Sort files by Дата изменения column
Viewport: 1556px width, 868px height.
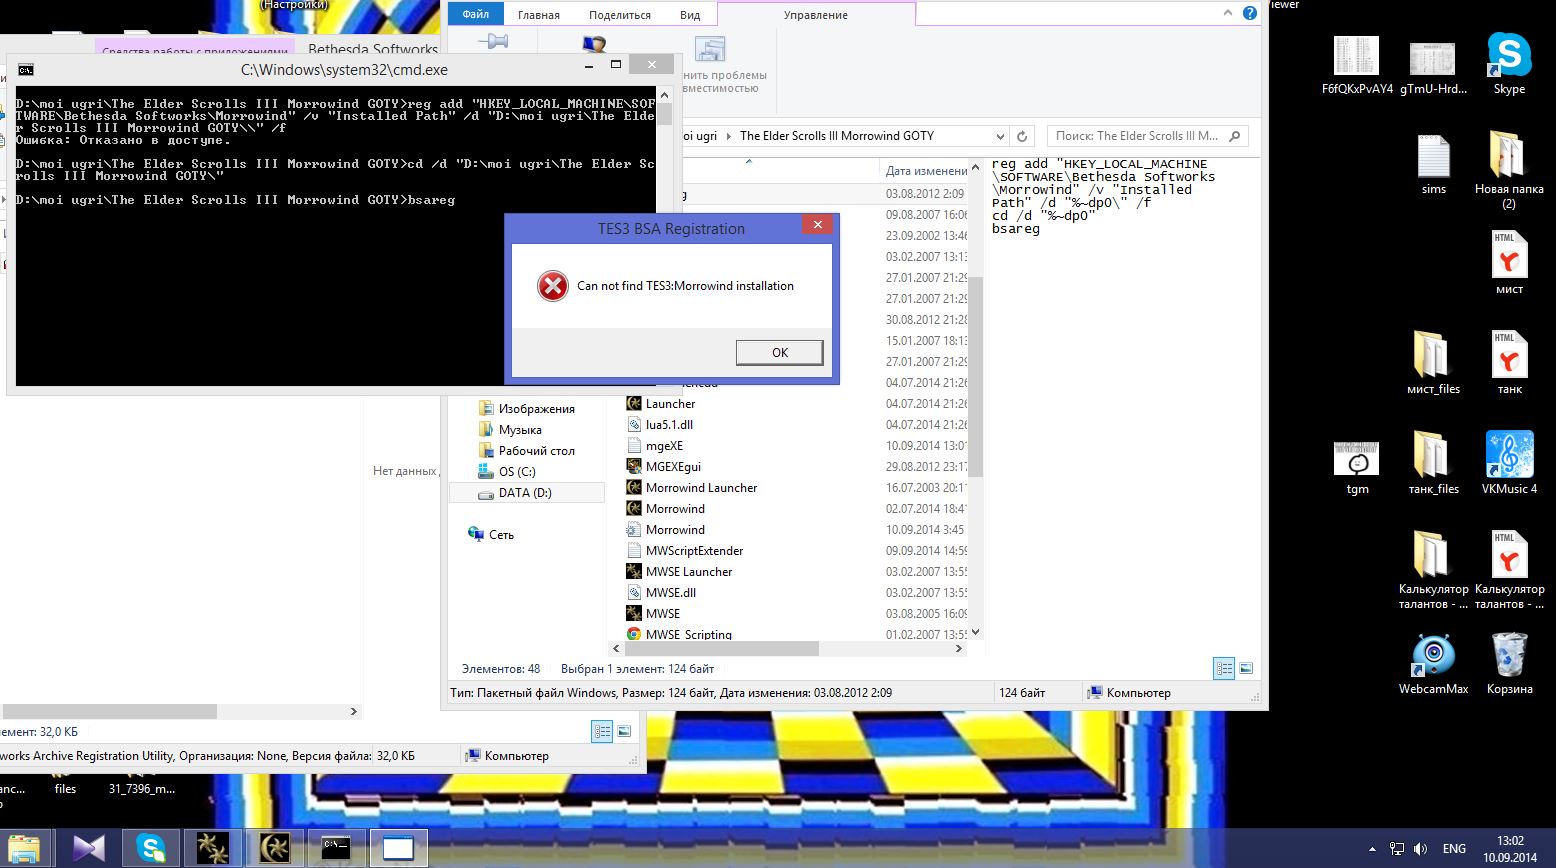coord(926,170)
